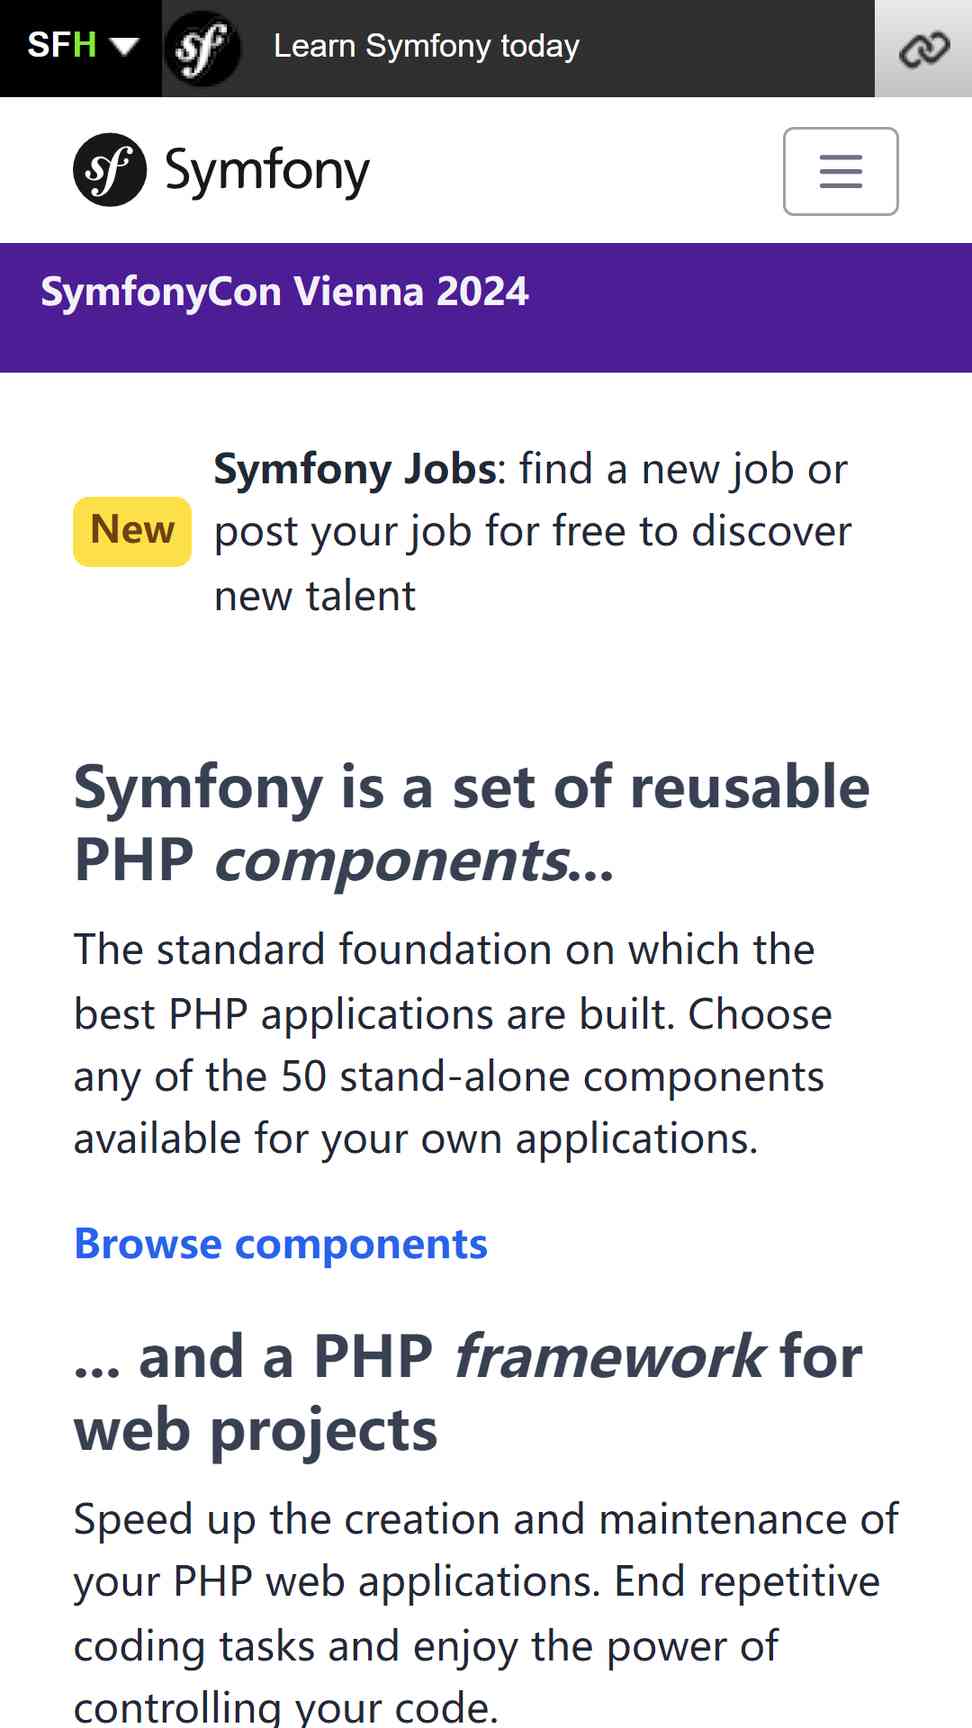Screen dimensions: 972x1728
Task: Click empty area of the purple banner
Action: (750, 308)
